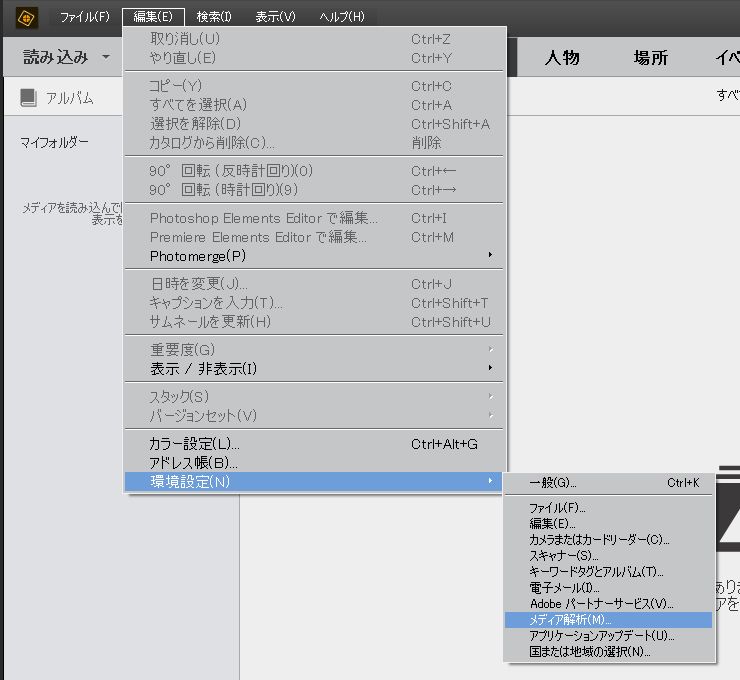Image resolution: width=740 pixels, height=680 pixels.
Task: Click the 取り消し(U) undo entry
Action: tap(314, 39)
